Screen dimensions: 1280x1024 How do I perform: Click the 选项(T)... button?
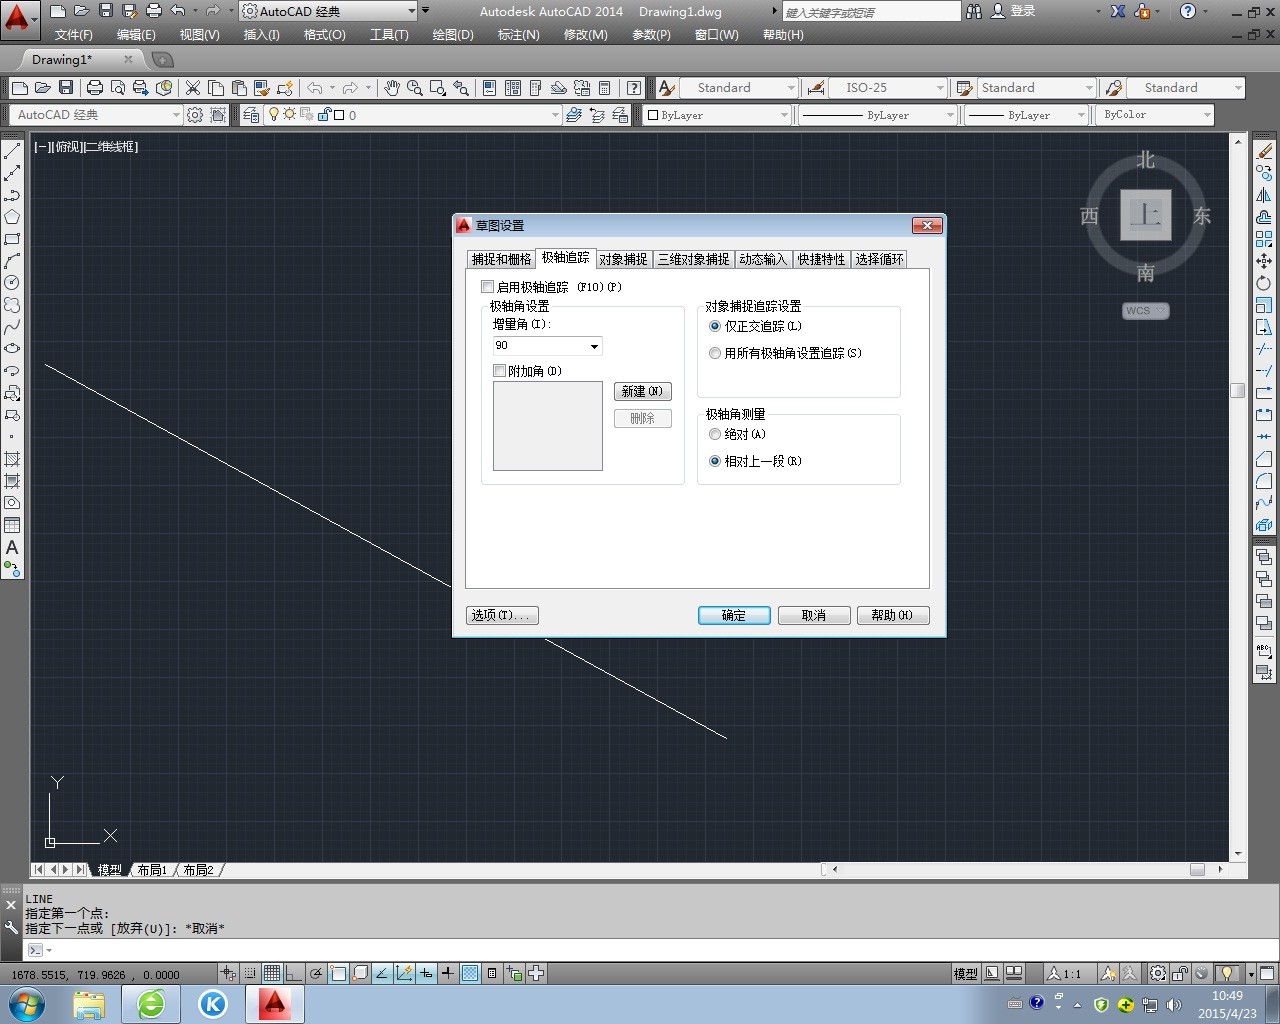tap(502, 615)
